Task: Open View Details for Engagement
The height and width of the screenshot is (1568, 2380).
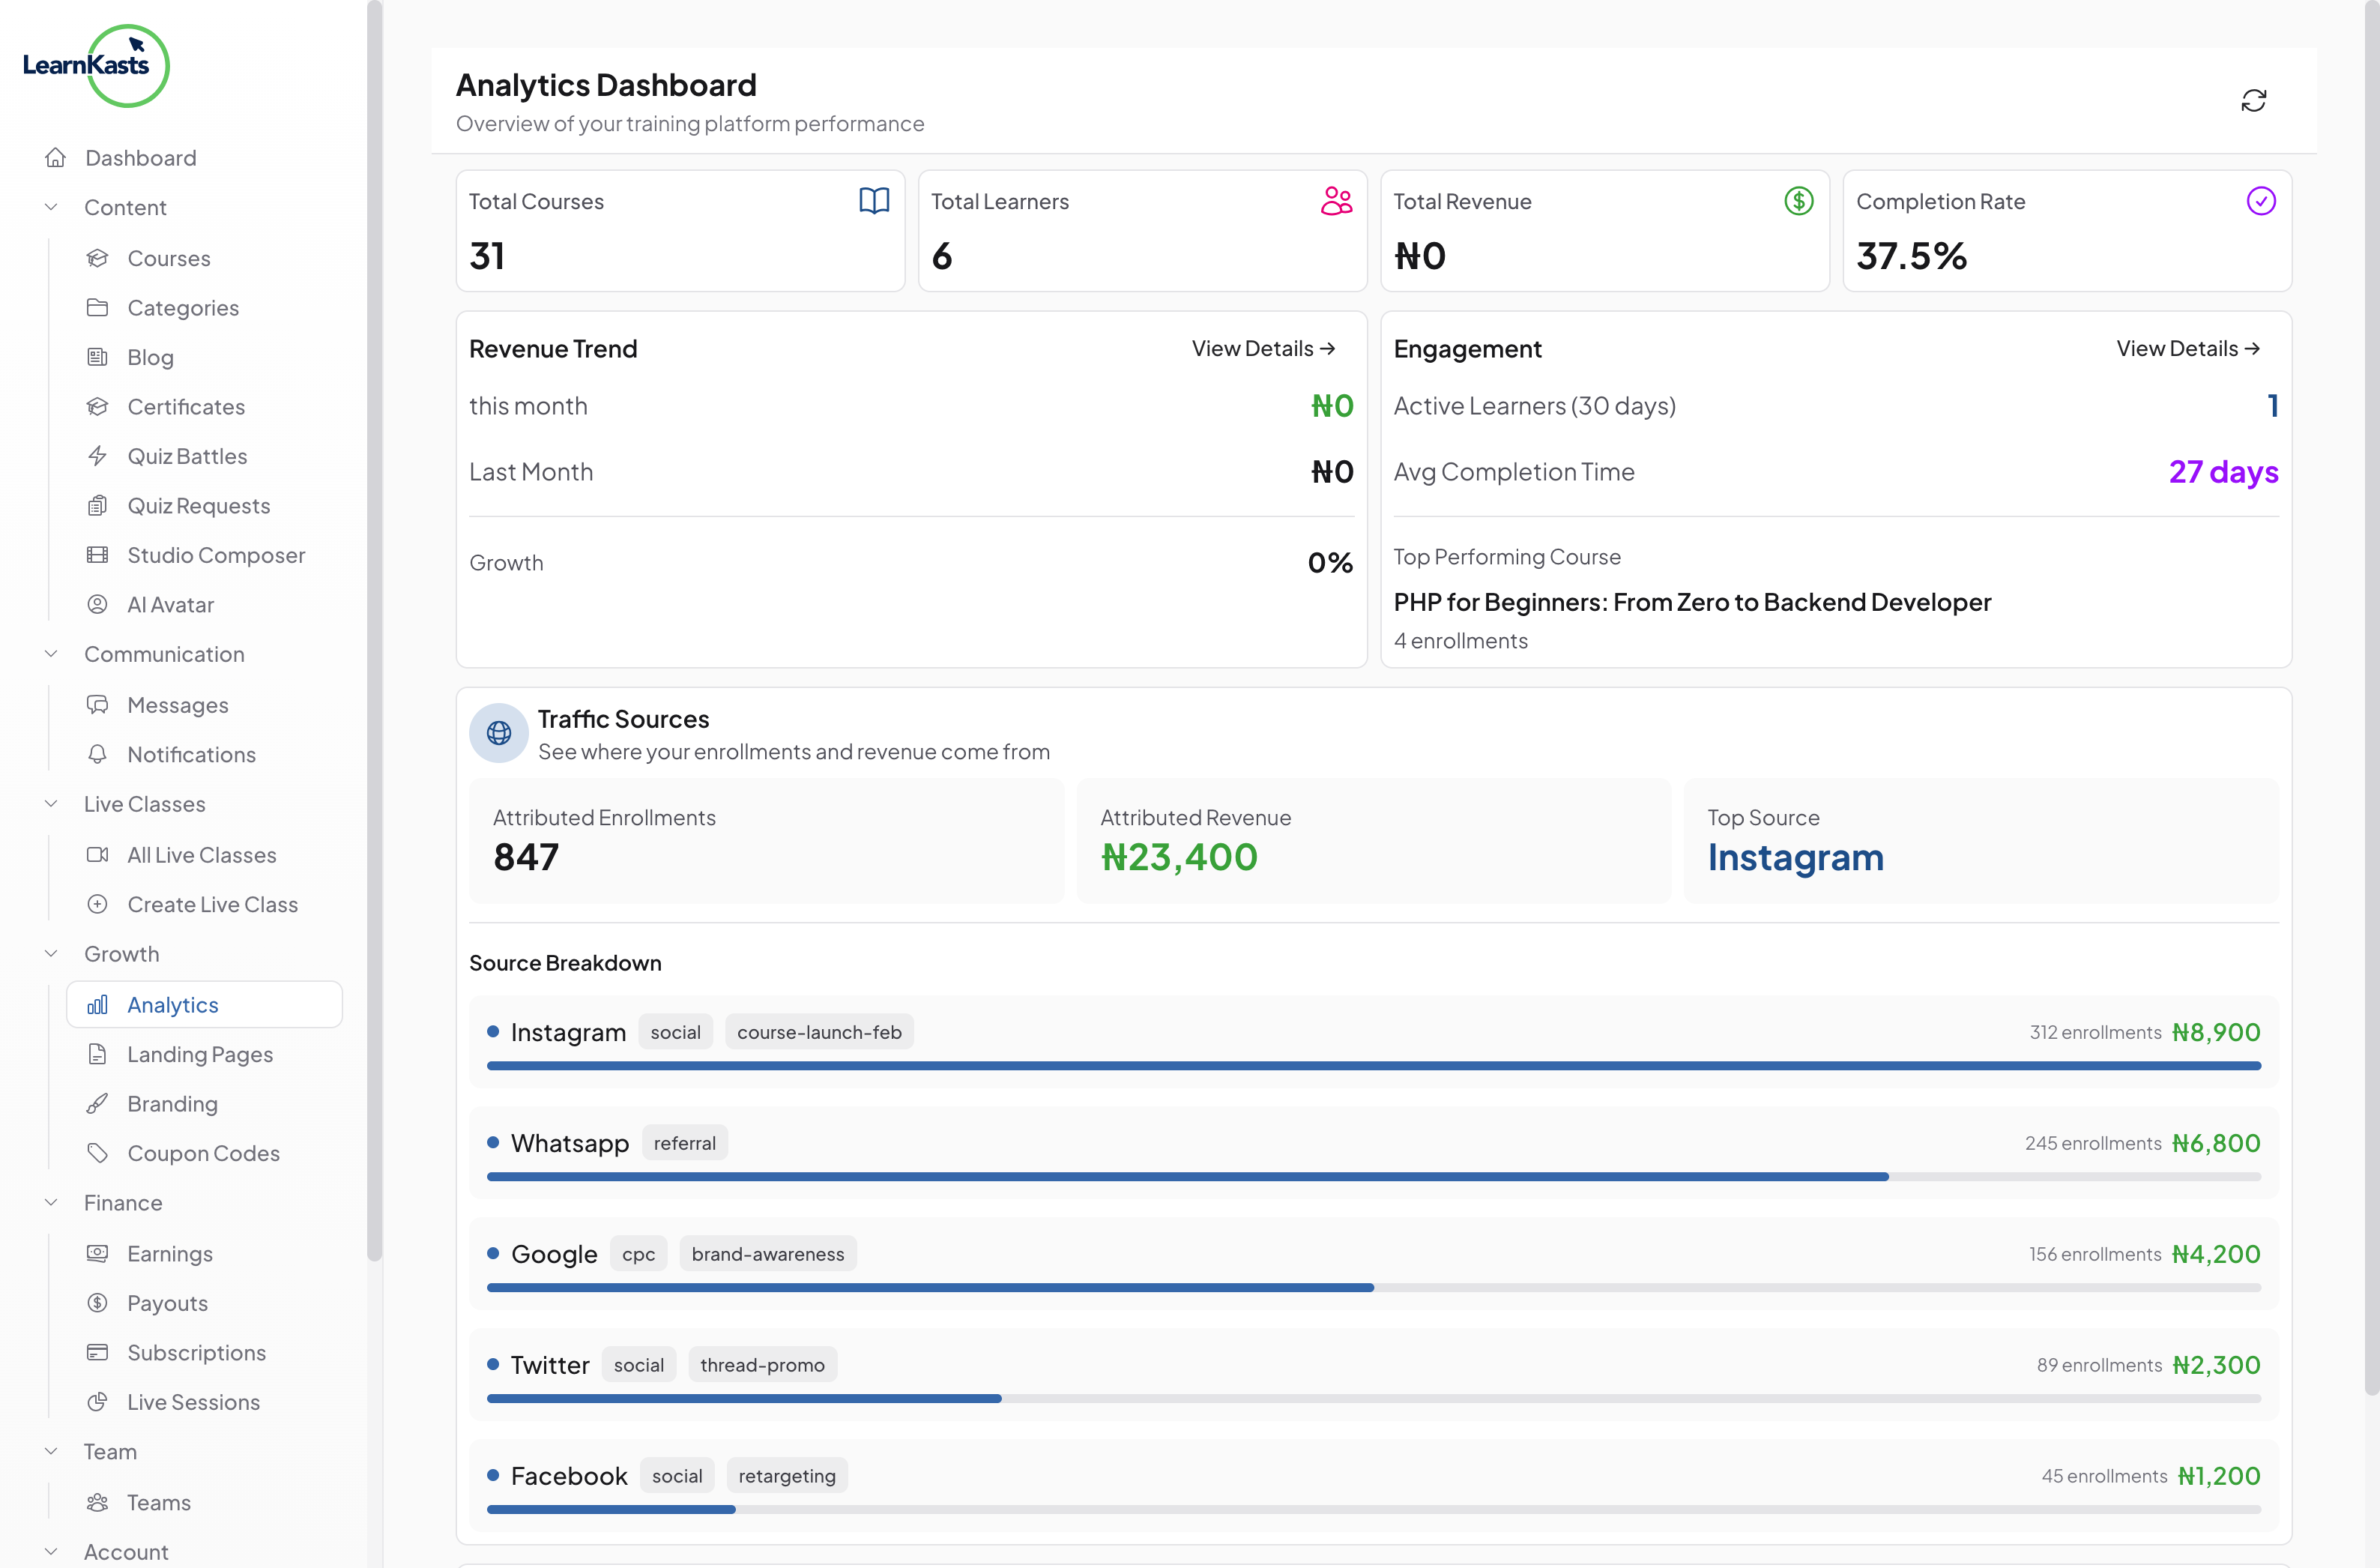Action: tap(2187, 347)
